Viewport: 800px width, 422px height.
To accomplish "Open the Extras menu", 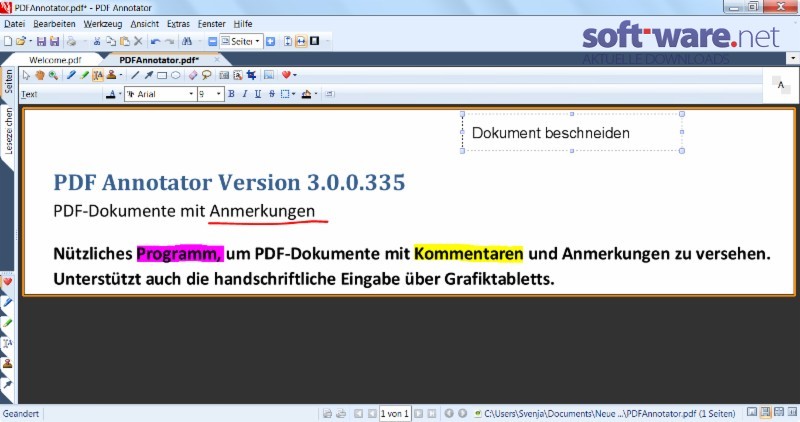I will [x=178, y=24].
